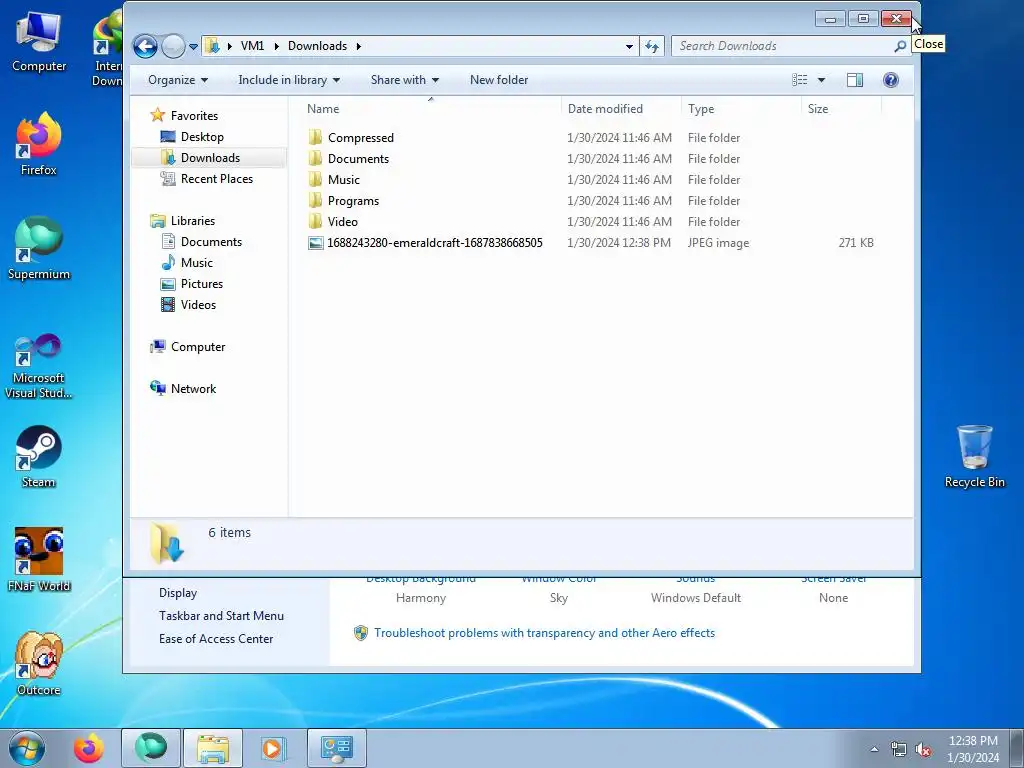Expand the arrow after VM1 breadcrumb

276,46
